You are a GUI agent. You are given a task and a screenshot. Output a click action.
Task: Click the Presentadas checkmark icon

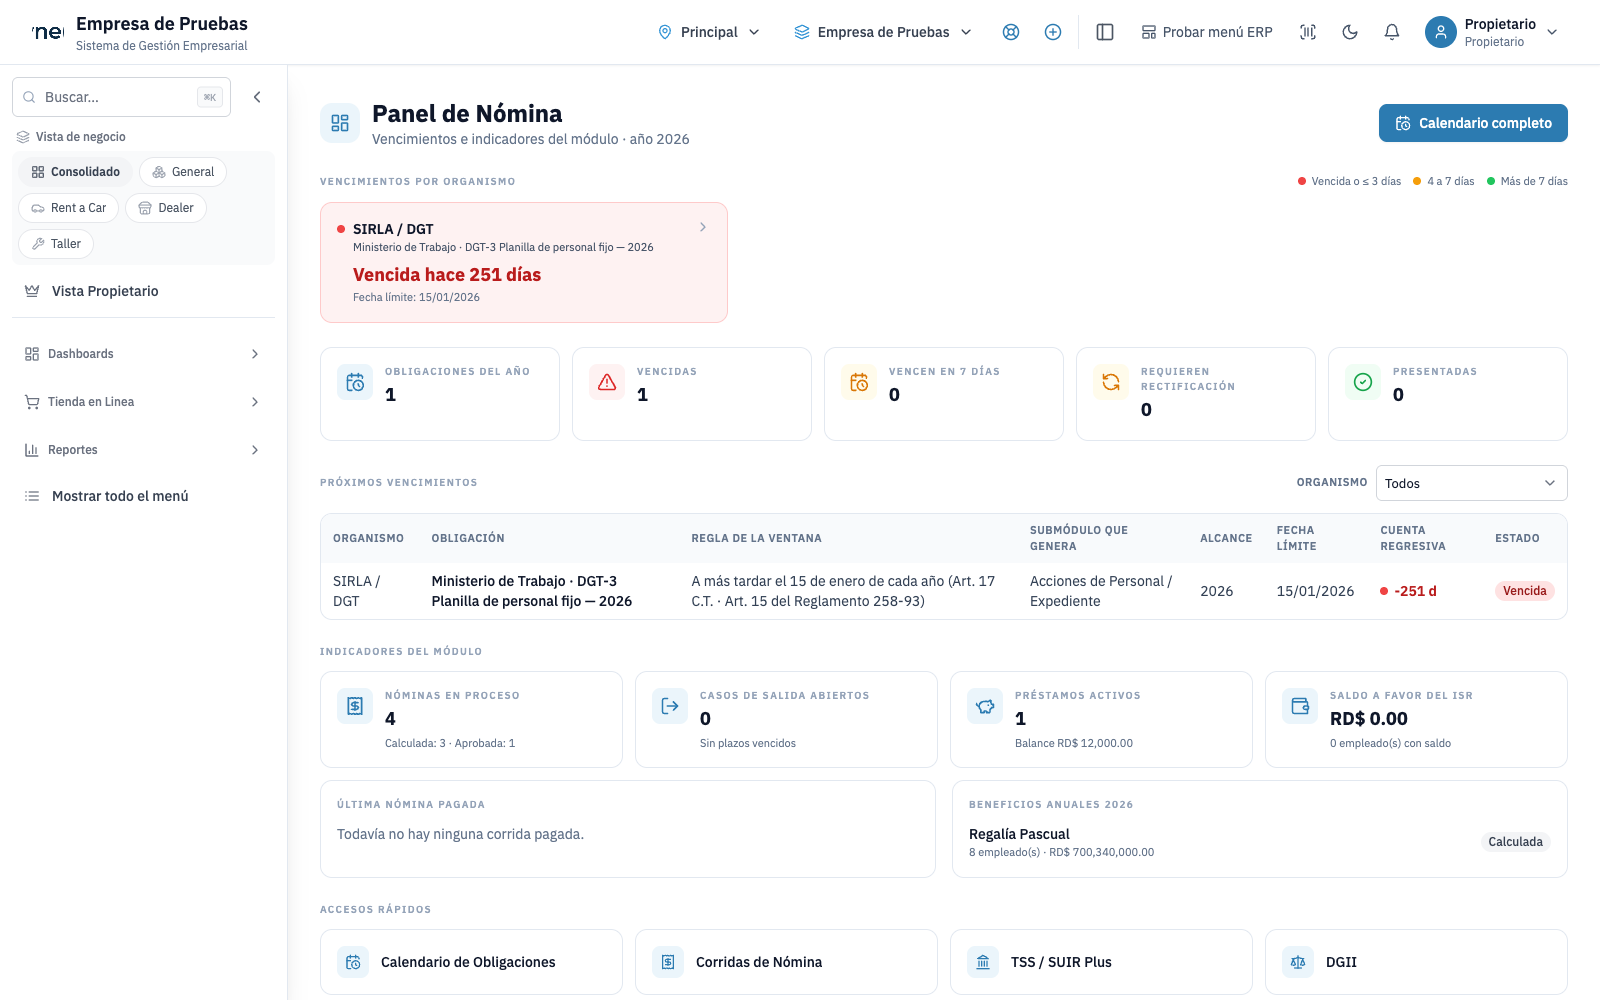(x=1363, y=382)
